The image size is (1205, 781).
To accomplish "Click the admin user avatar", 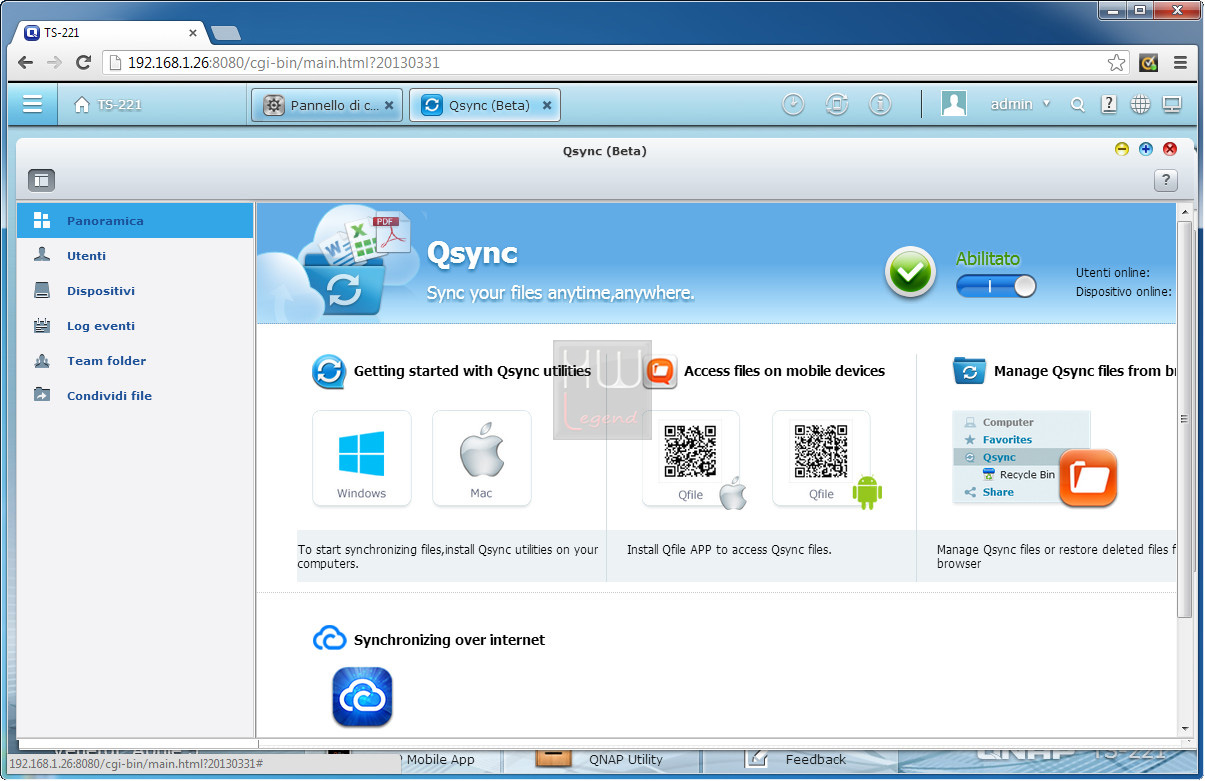I will (x=954, y=104).
